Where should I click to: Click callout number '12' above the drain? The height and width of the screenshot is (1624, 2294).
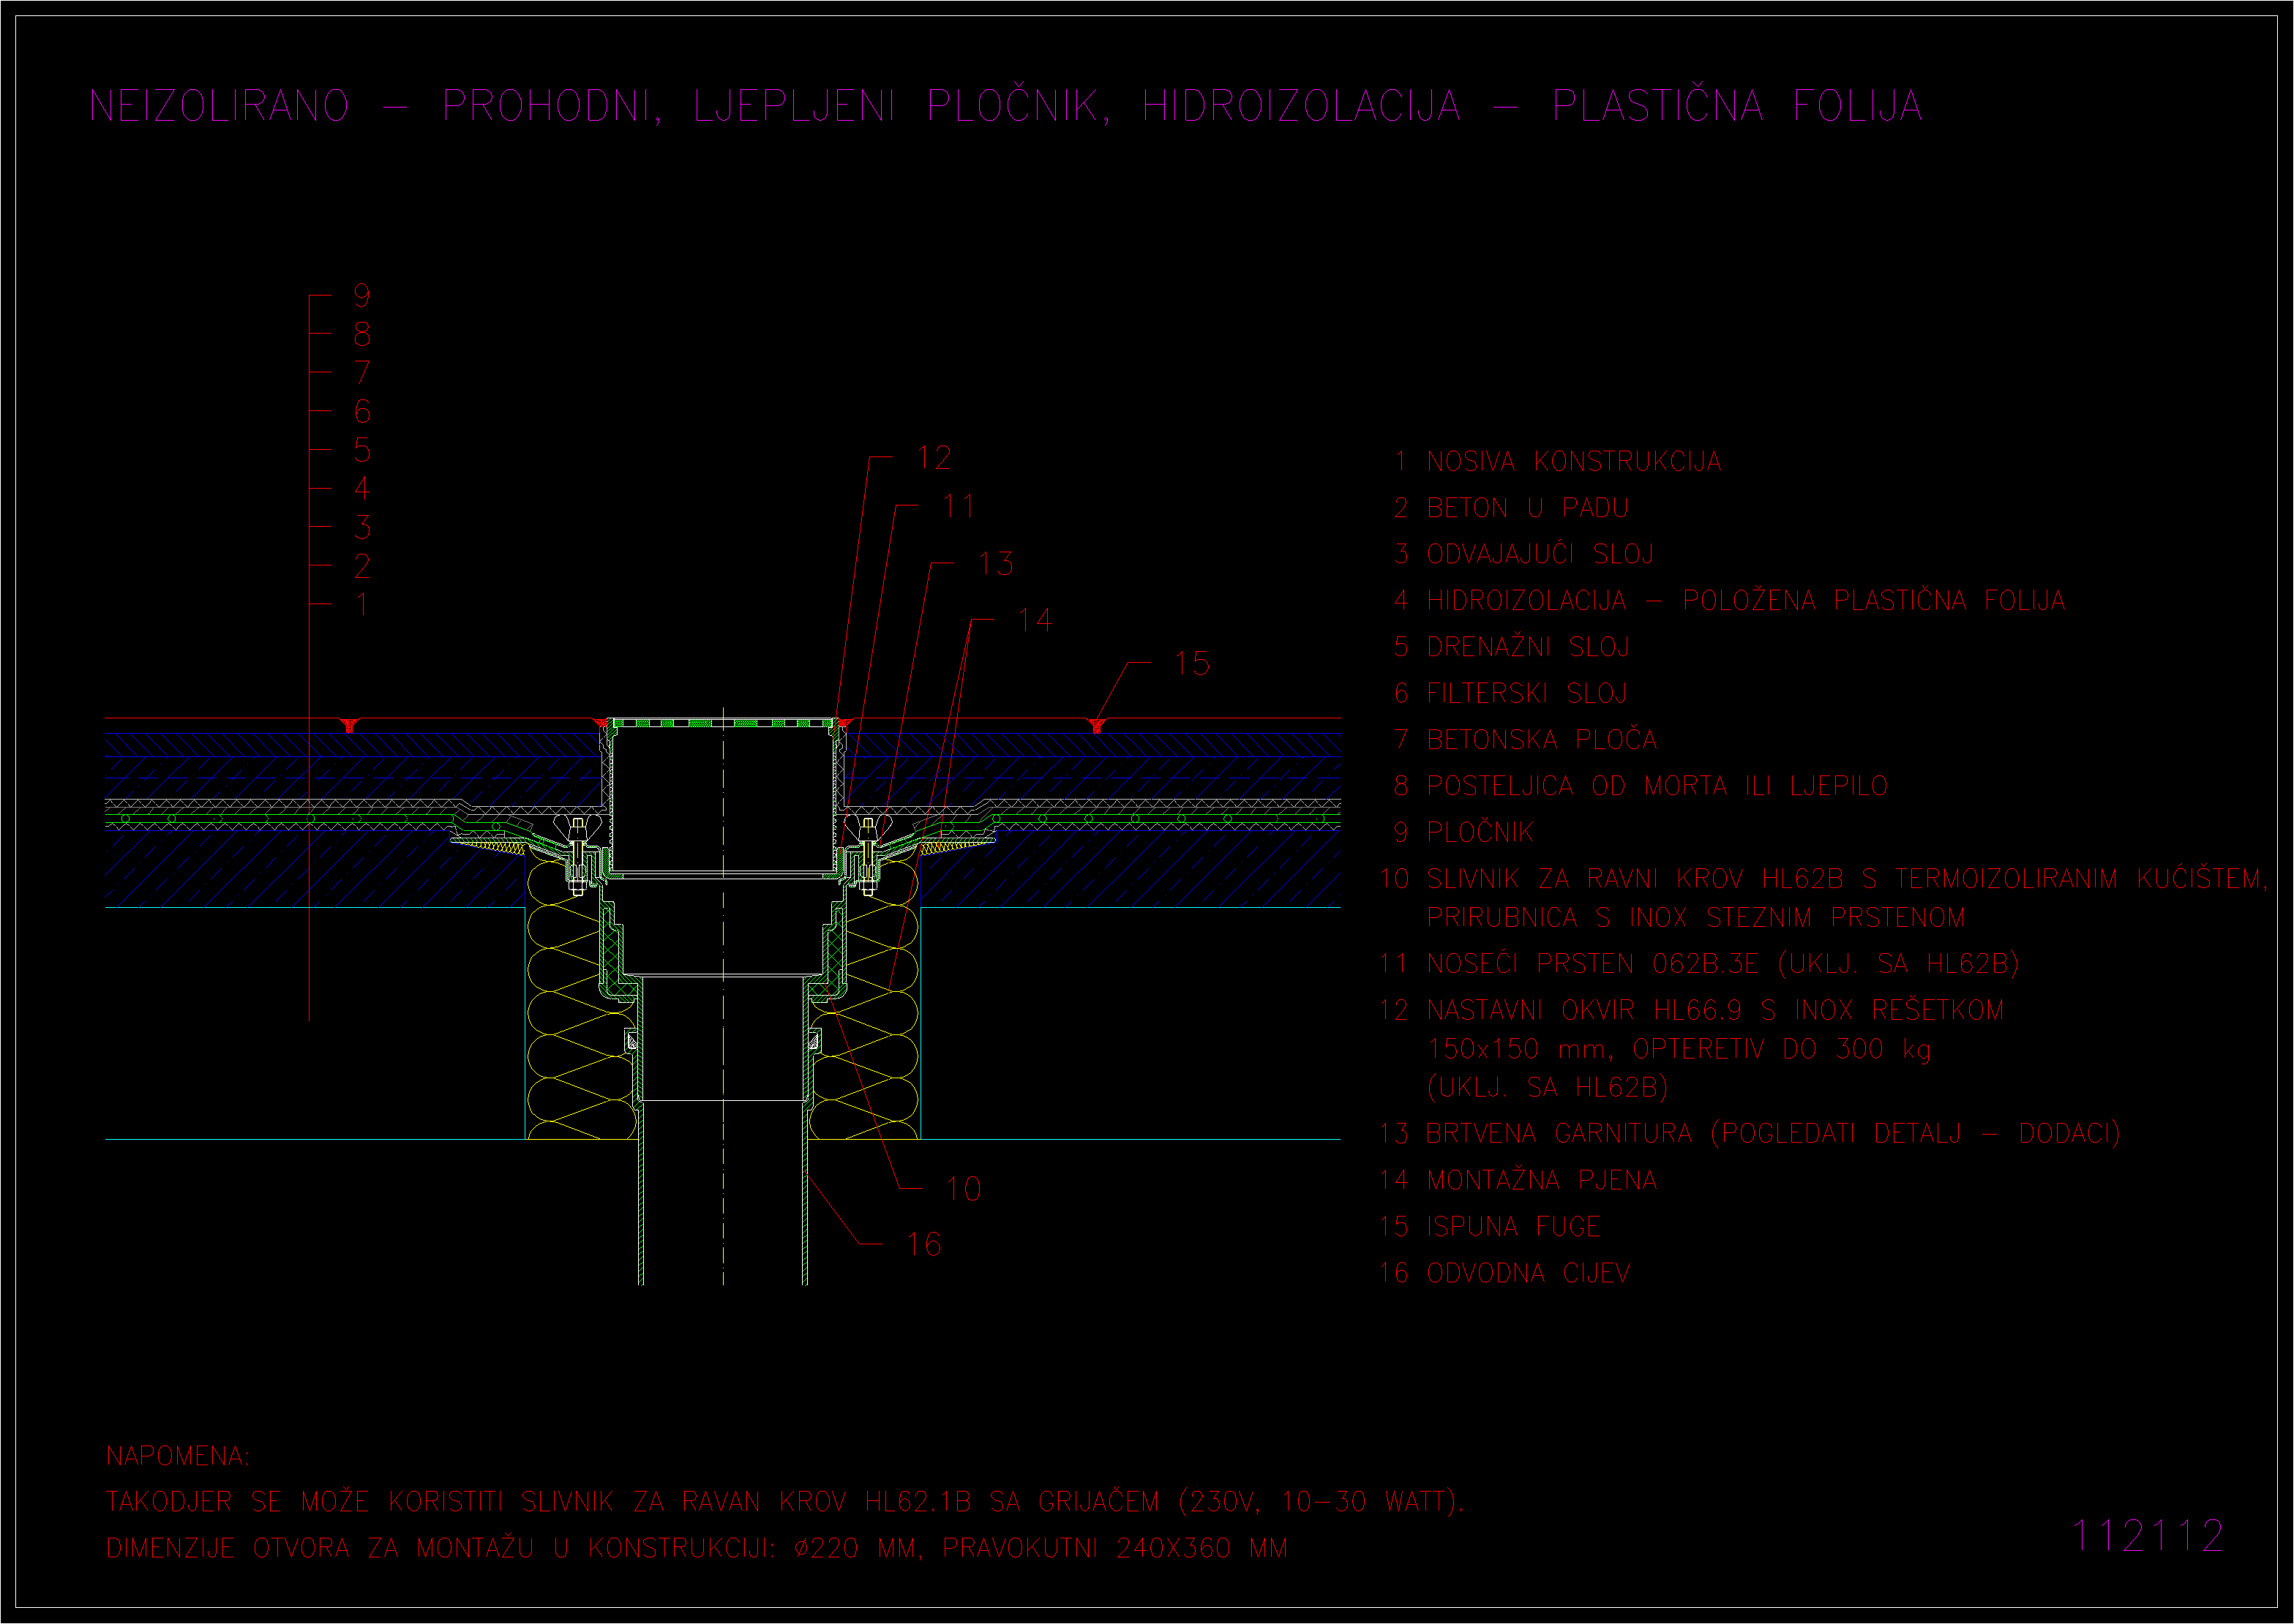[x=934, y=457]
